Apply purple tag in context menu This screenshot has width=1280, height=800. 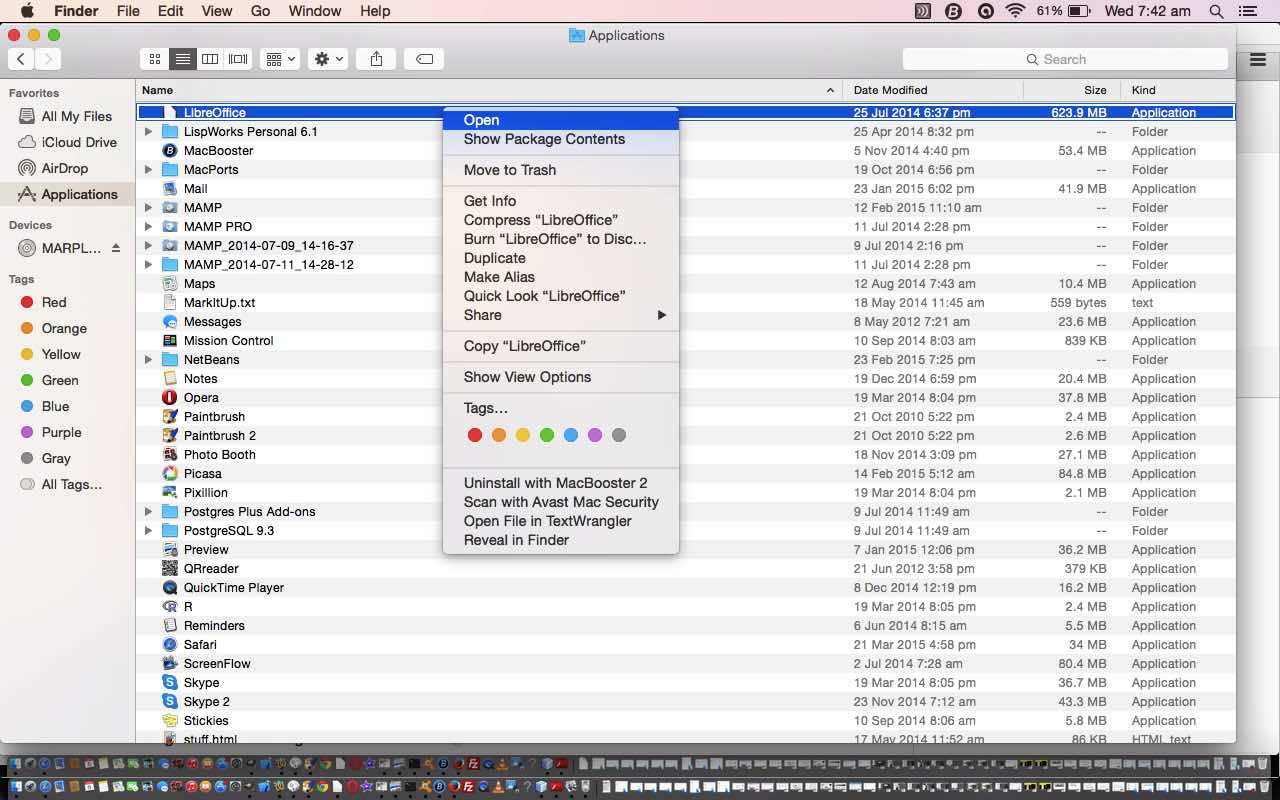point(595,435)
